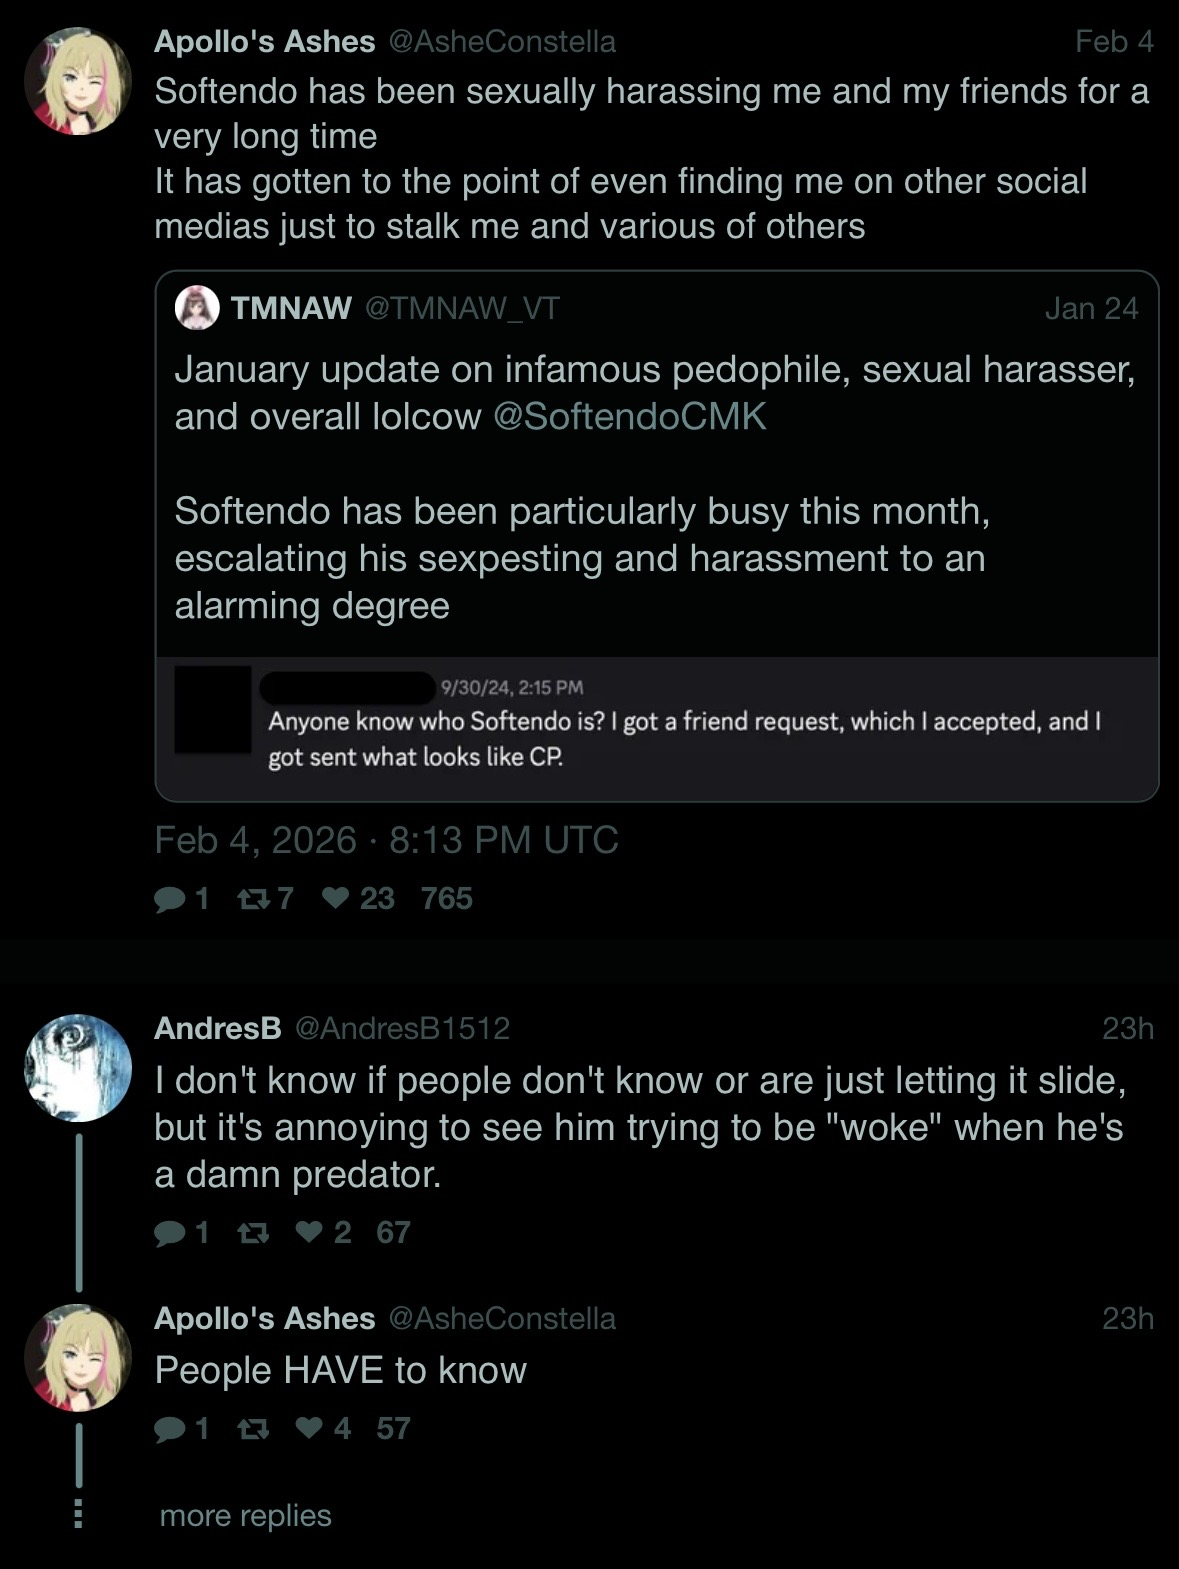Reply to the "People HAVE to know" post
The image size is (1179, 1569).
pyautogui.click(x=170, y=1429)
